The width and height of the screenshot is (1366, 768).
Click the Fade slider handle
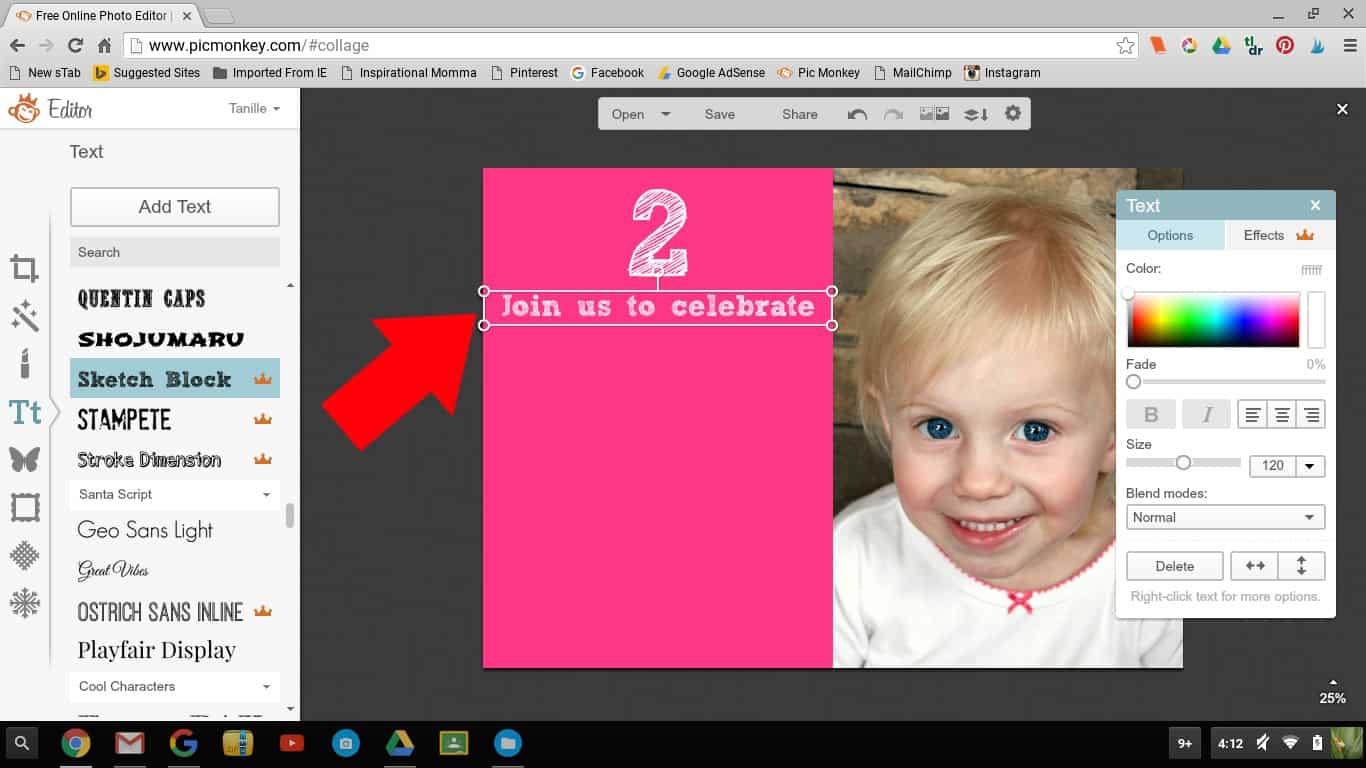(x=1133, y=382)
